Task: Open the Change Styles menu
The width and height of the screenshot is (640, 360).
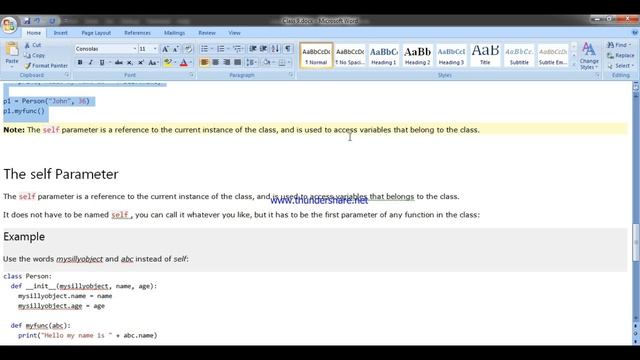Action: click(589, 56)
